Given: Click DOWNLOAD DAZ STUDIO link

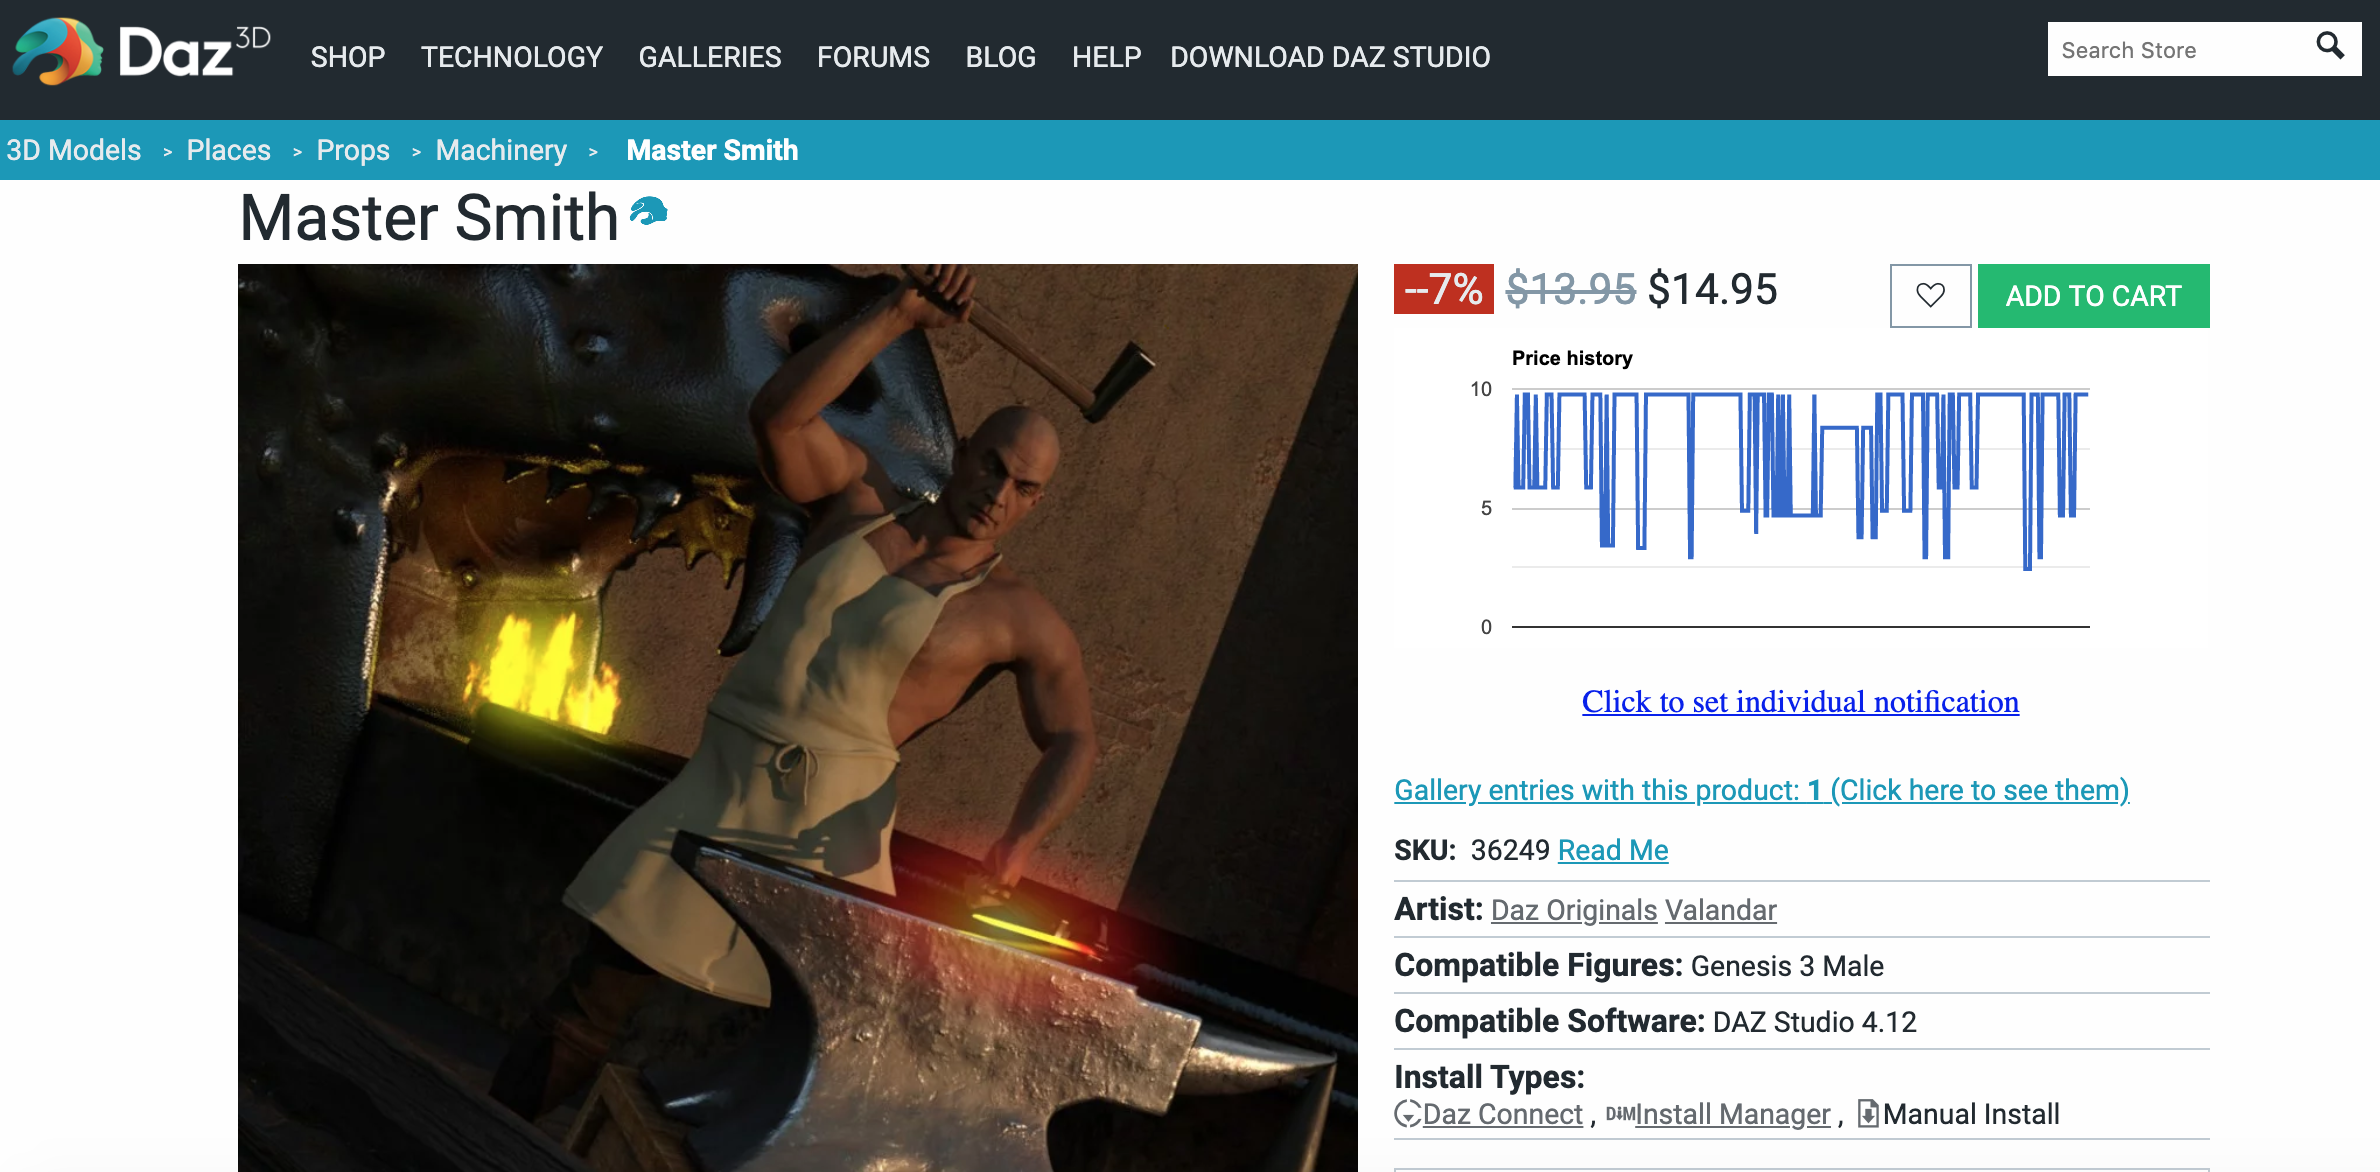Looking at the screenshot, I should 1329,57.
